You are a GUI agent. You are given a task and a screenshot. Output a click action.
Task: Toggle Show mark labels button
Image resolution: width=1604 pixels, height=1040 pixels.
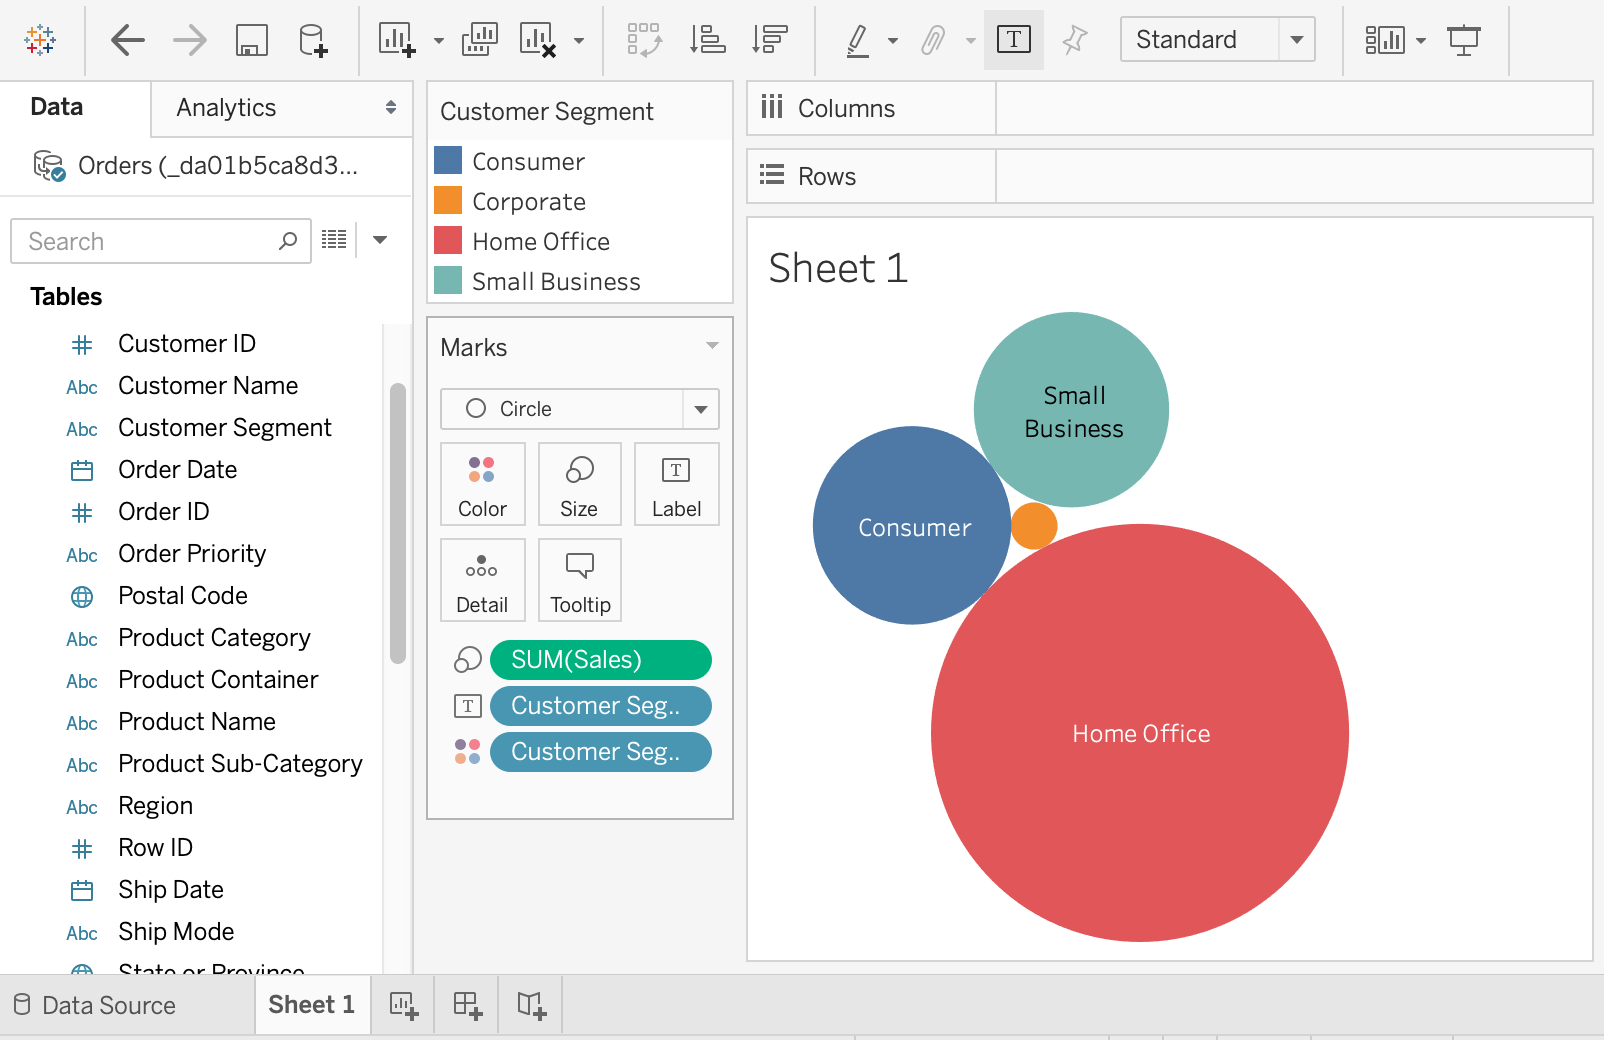1014,40
